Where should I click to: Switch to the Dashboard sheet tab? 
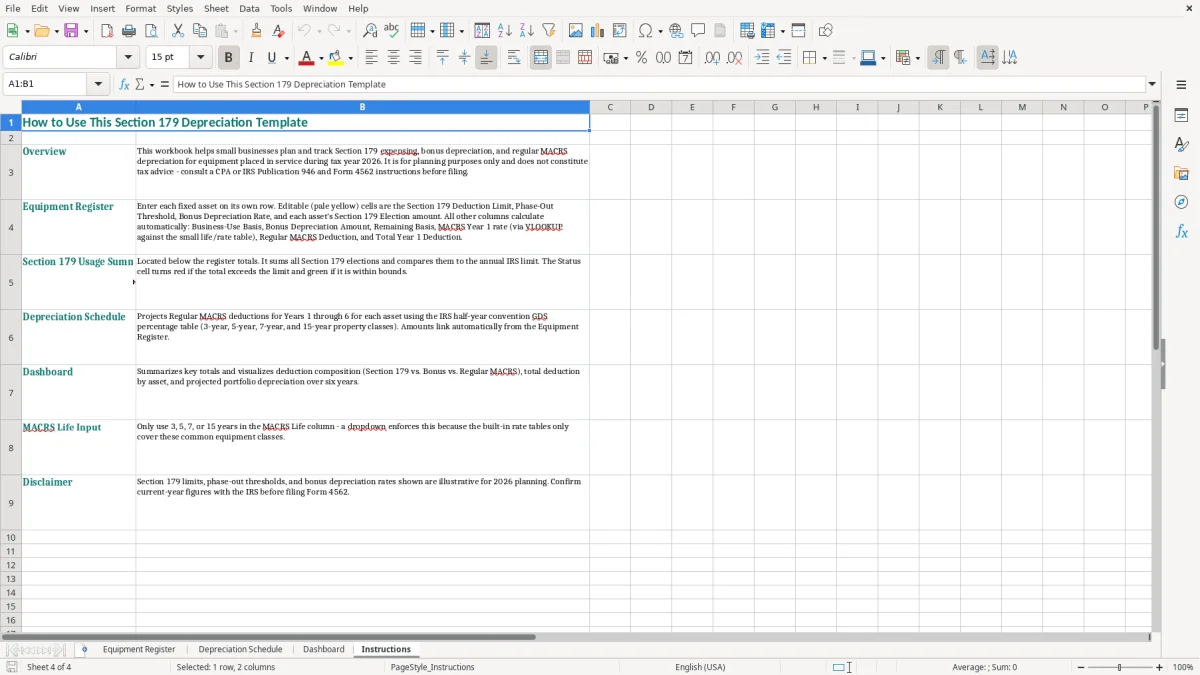[324, 649]
